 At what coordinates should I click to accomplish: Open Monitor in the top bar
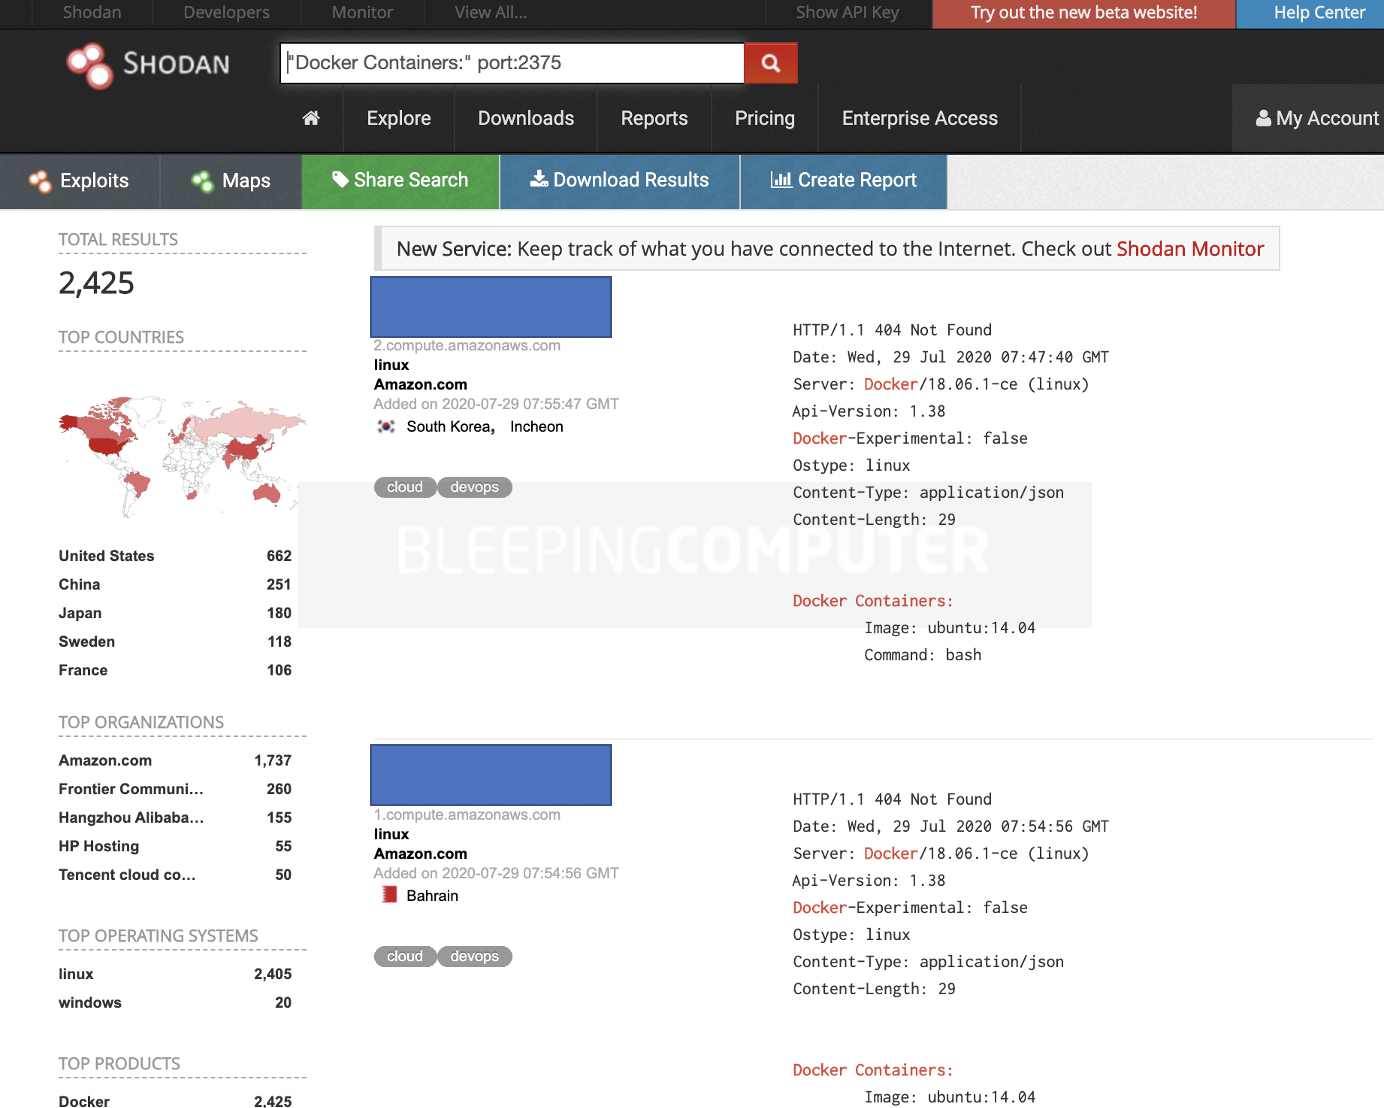[x=362, y=12]
